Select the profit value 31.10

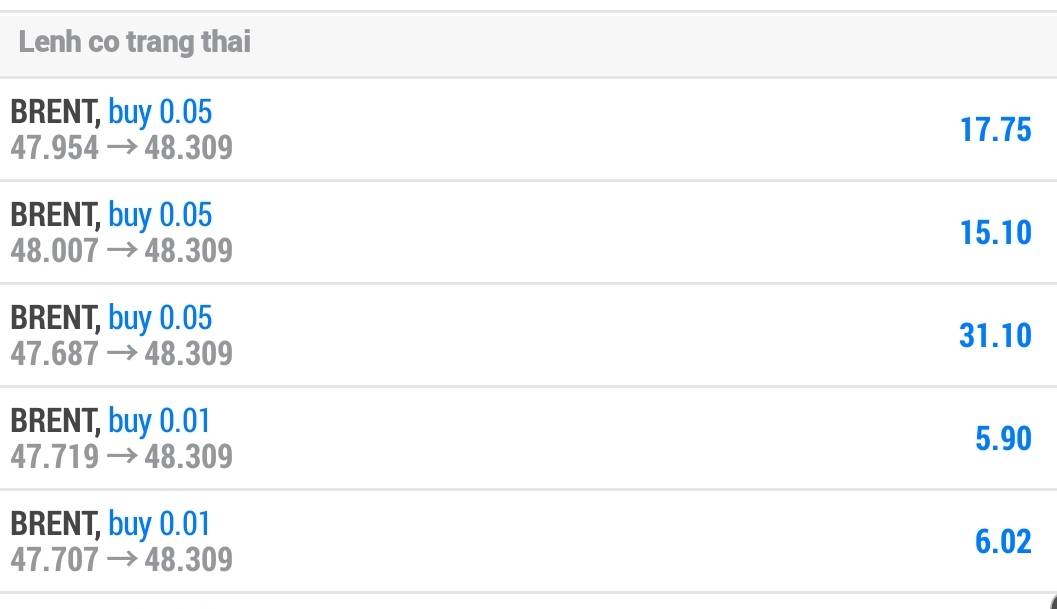(995, 335)
